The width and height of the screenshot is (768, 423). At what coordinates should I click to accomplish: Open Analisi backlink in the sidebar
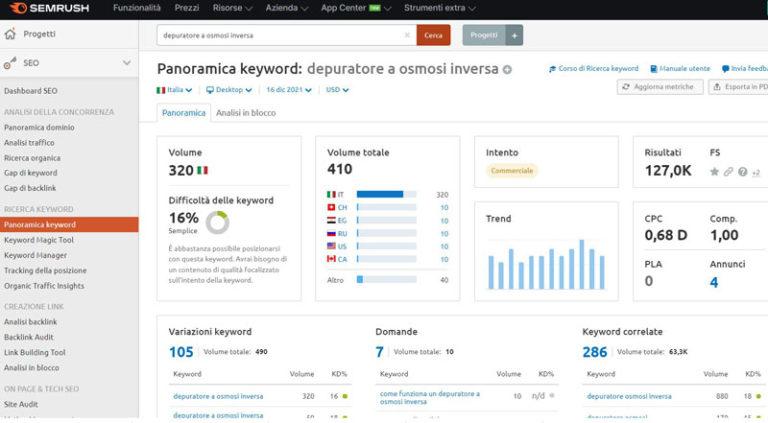coord(30,322)
